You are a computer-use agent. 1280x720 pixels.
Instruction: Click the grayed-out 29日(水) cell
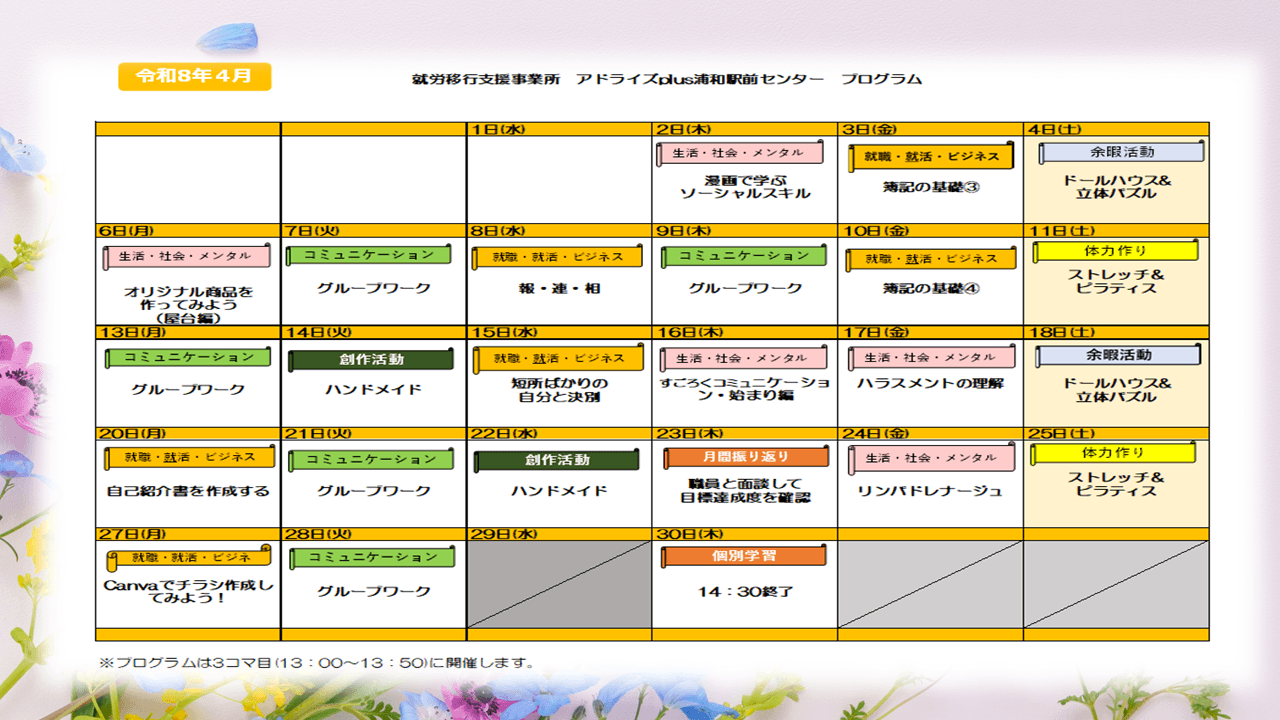(x=558, y=584)
